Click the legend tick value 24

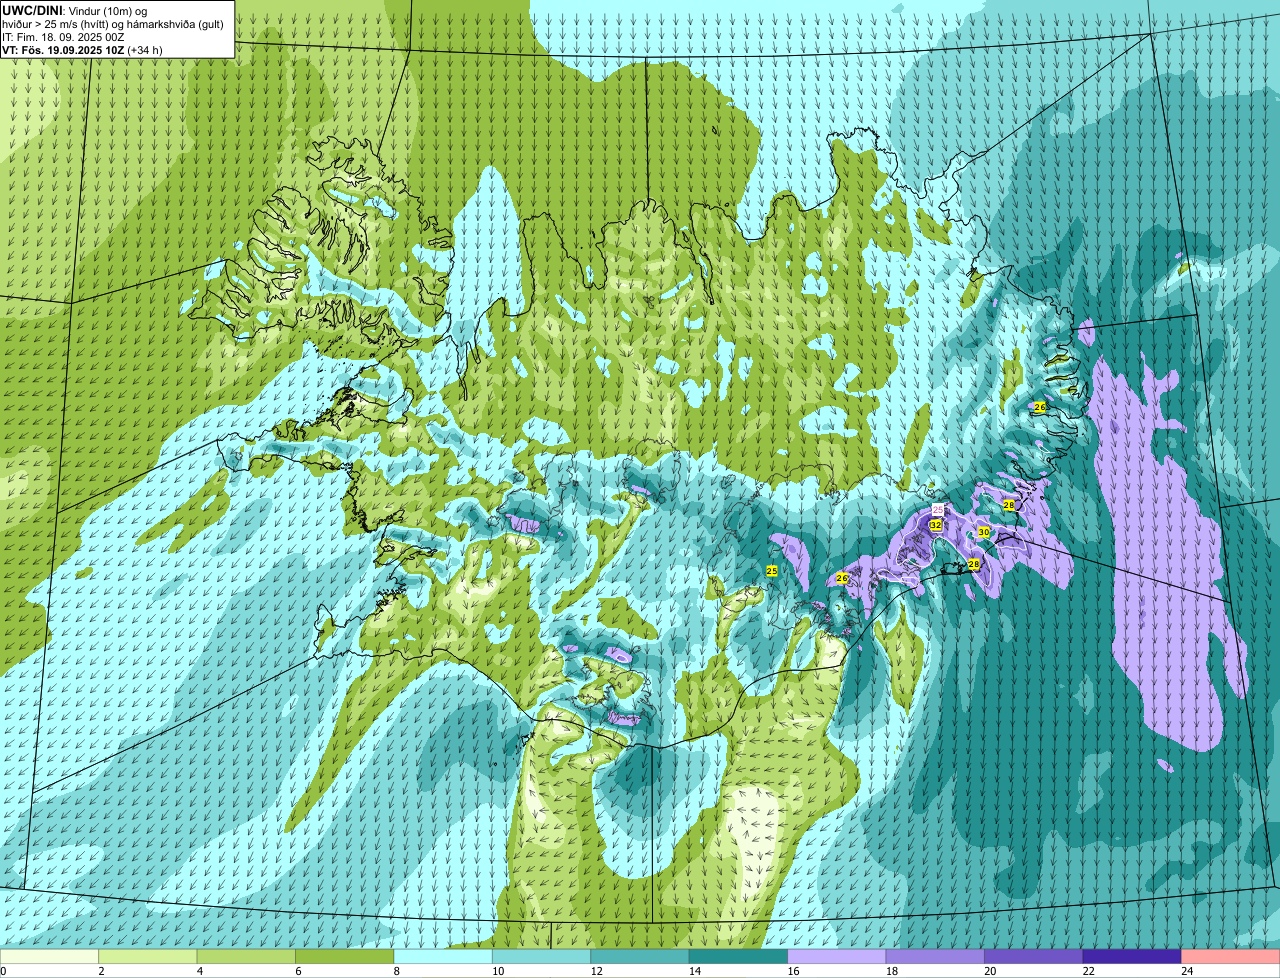(x=1186, y=971)
